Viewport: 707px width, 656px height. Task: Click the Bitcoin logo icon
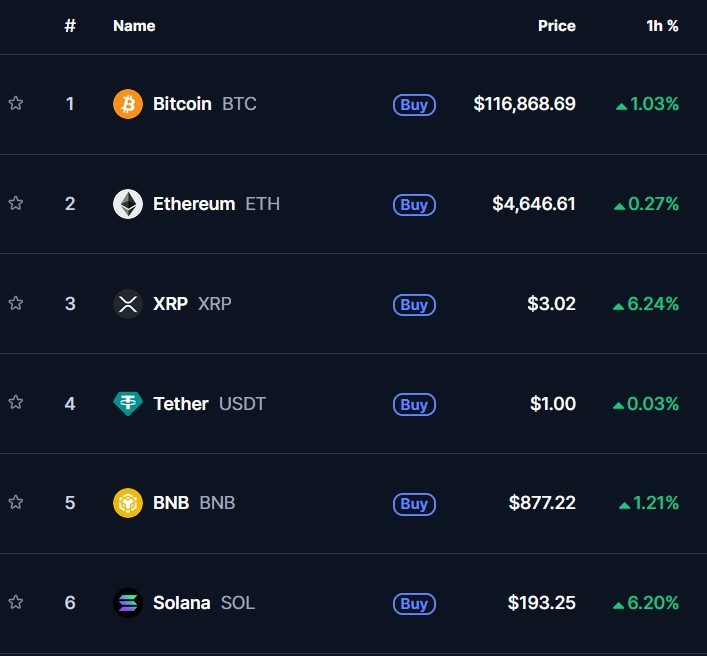(x=128, y=104)
